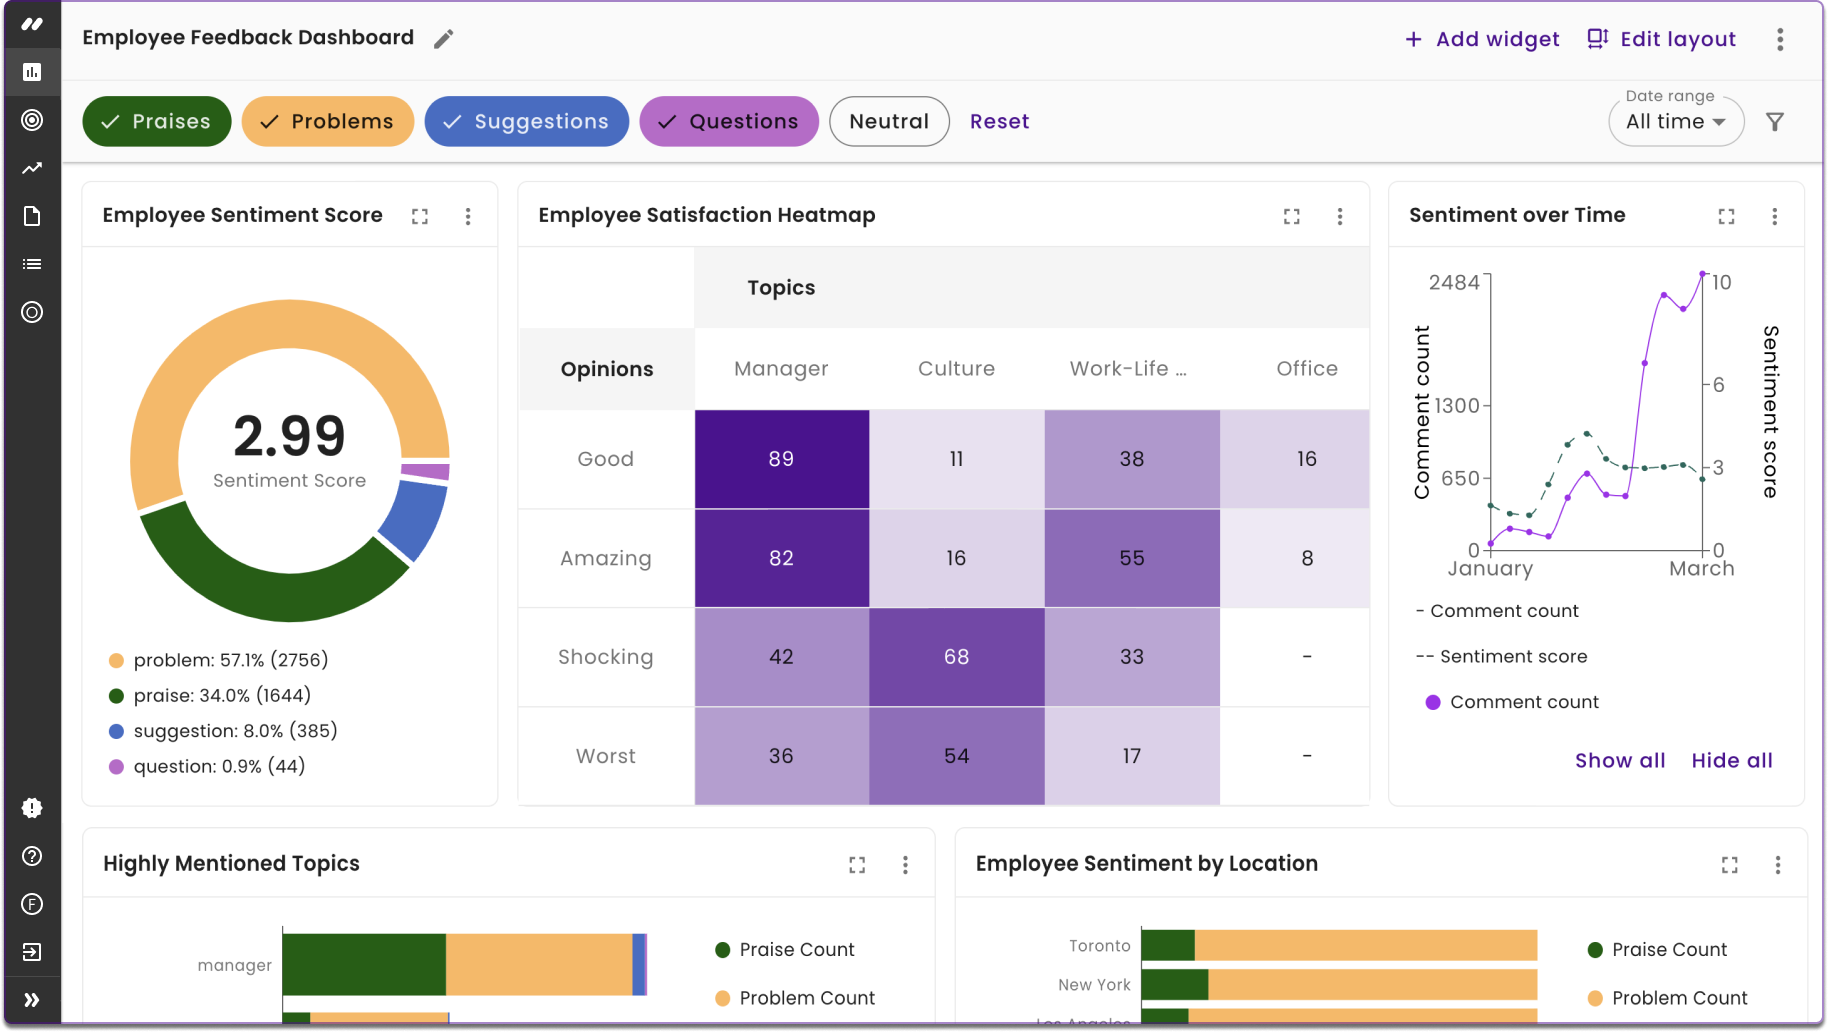Open the help question mark sidebar icon
This screenshot has height=1032, width=1828.
pyautogui.click(x=32, y=856)
